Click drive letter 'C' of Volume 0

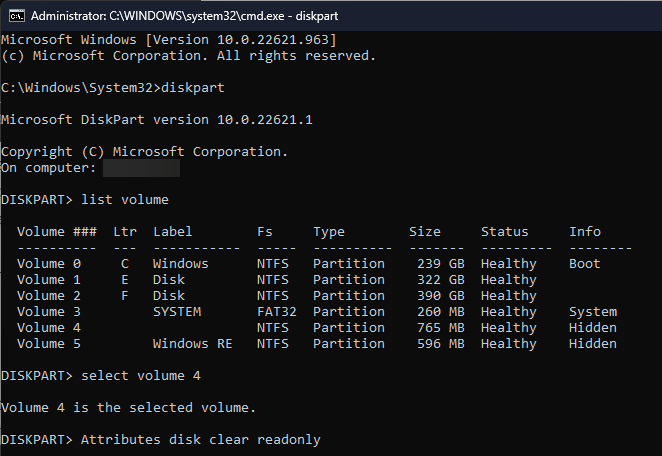tap(125, 263)
